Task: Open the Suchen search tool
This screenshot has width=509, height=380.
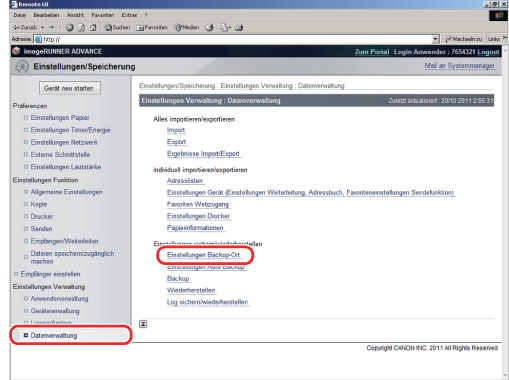Action: [117, 27]
